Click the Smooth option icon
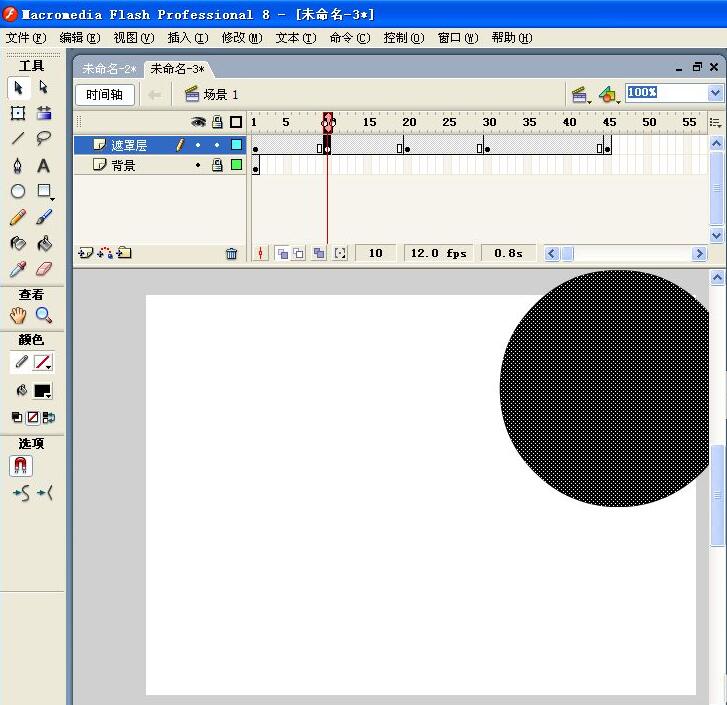 22,493
